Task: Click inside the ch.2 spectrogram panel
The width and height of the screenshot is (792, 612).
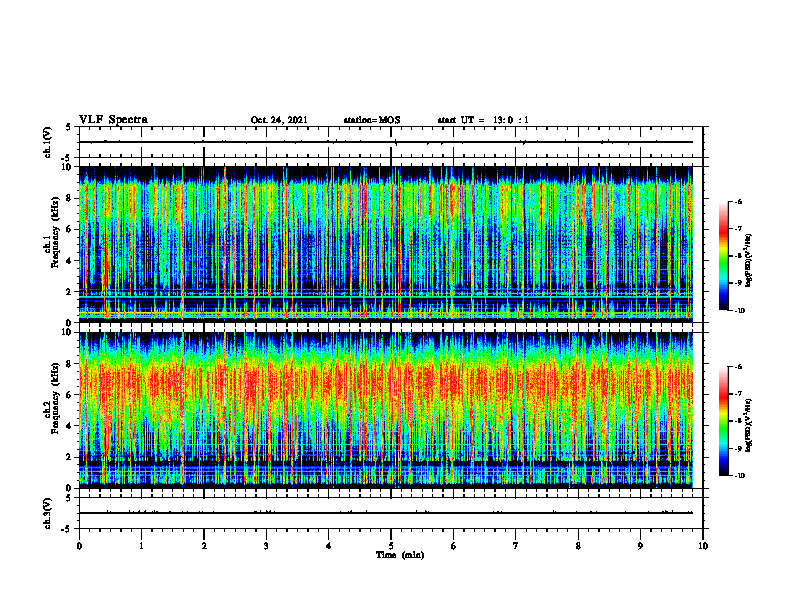Action: click(386, 410)
